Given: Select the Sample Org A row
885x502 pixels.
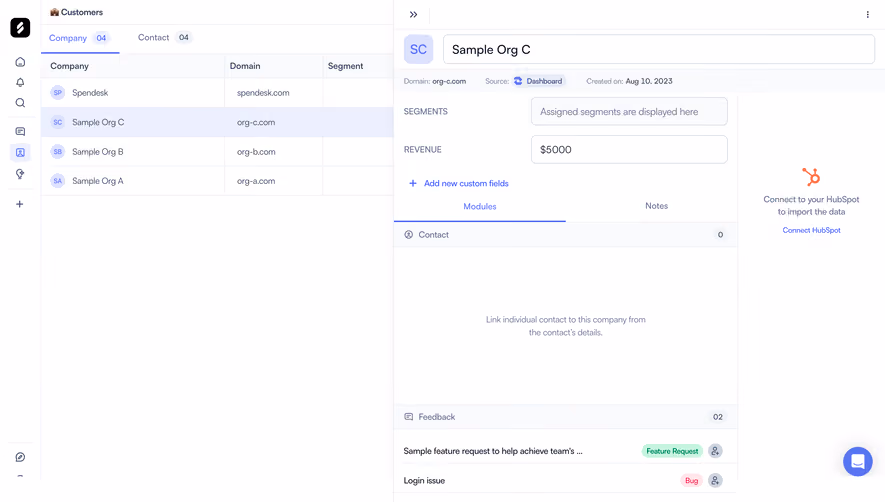Looking at the screenshot, I should point(217,181).
